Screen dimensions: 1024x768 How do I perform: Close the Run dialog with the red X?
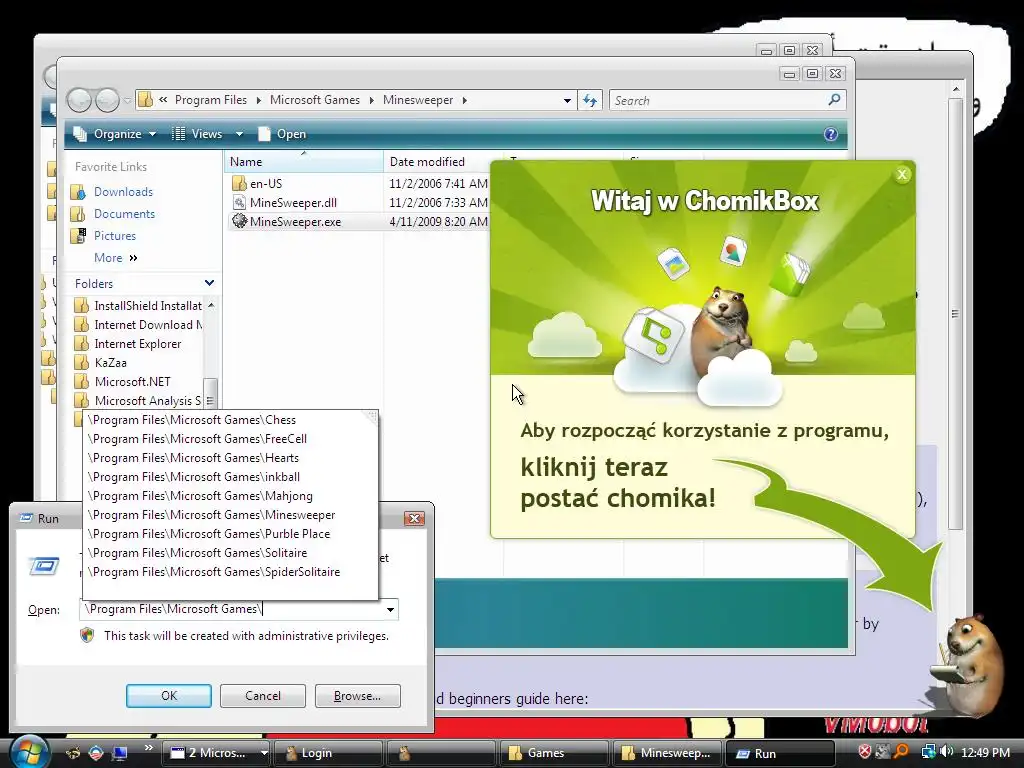click(414, 518)
